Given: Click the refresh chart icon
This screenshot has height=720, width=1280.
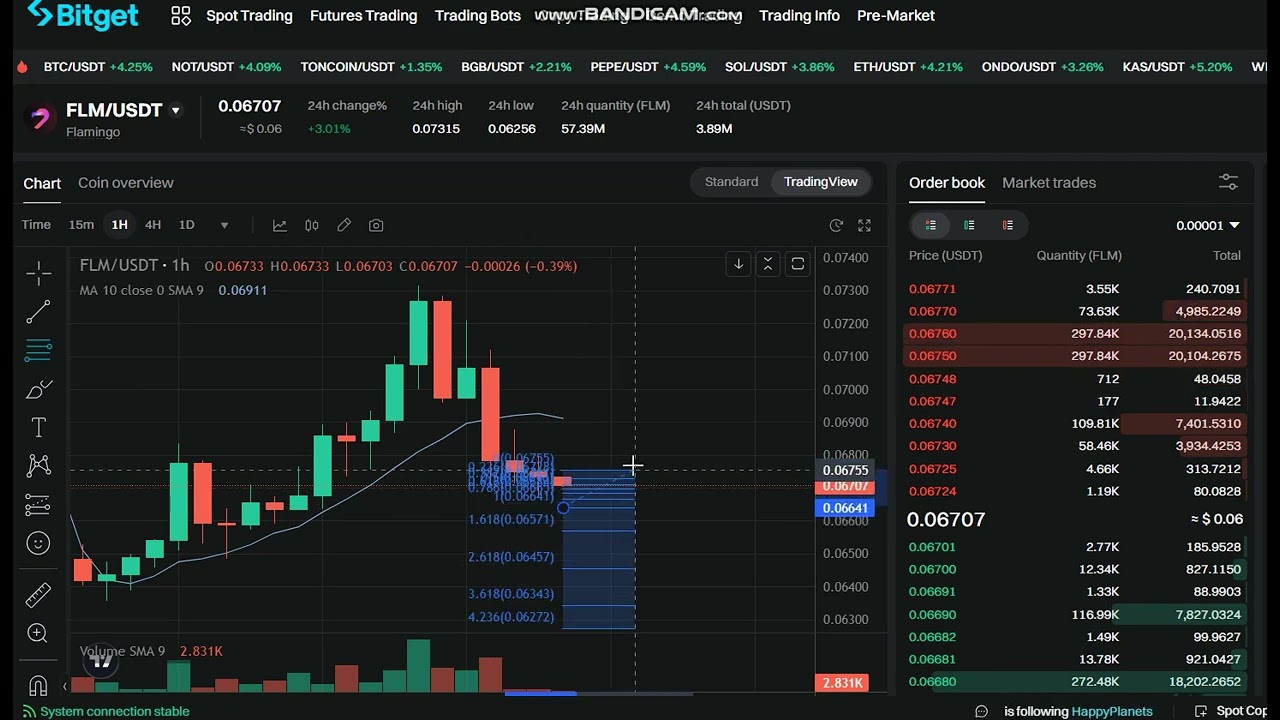Looking at the screenshot, I should click(x=836, y=225).
